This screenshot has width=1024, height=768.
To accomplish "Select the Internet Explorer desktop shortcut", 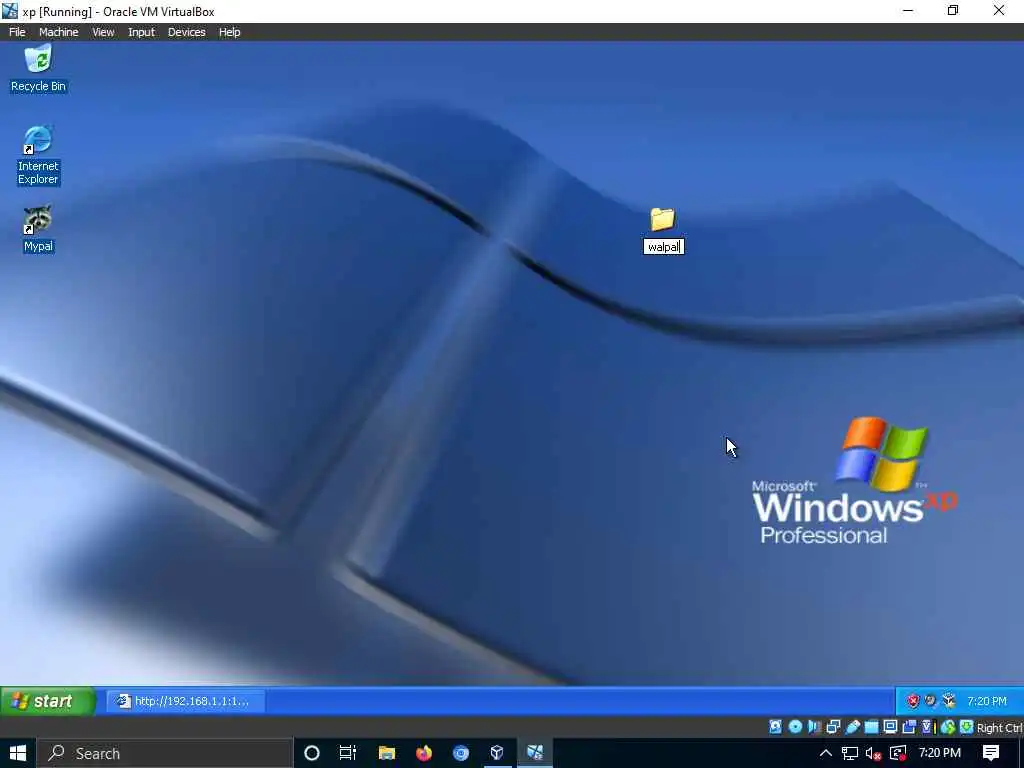I will (x=38, y=155).
